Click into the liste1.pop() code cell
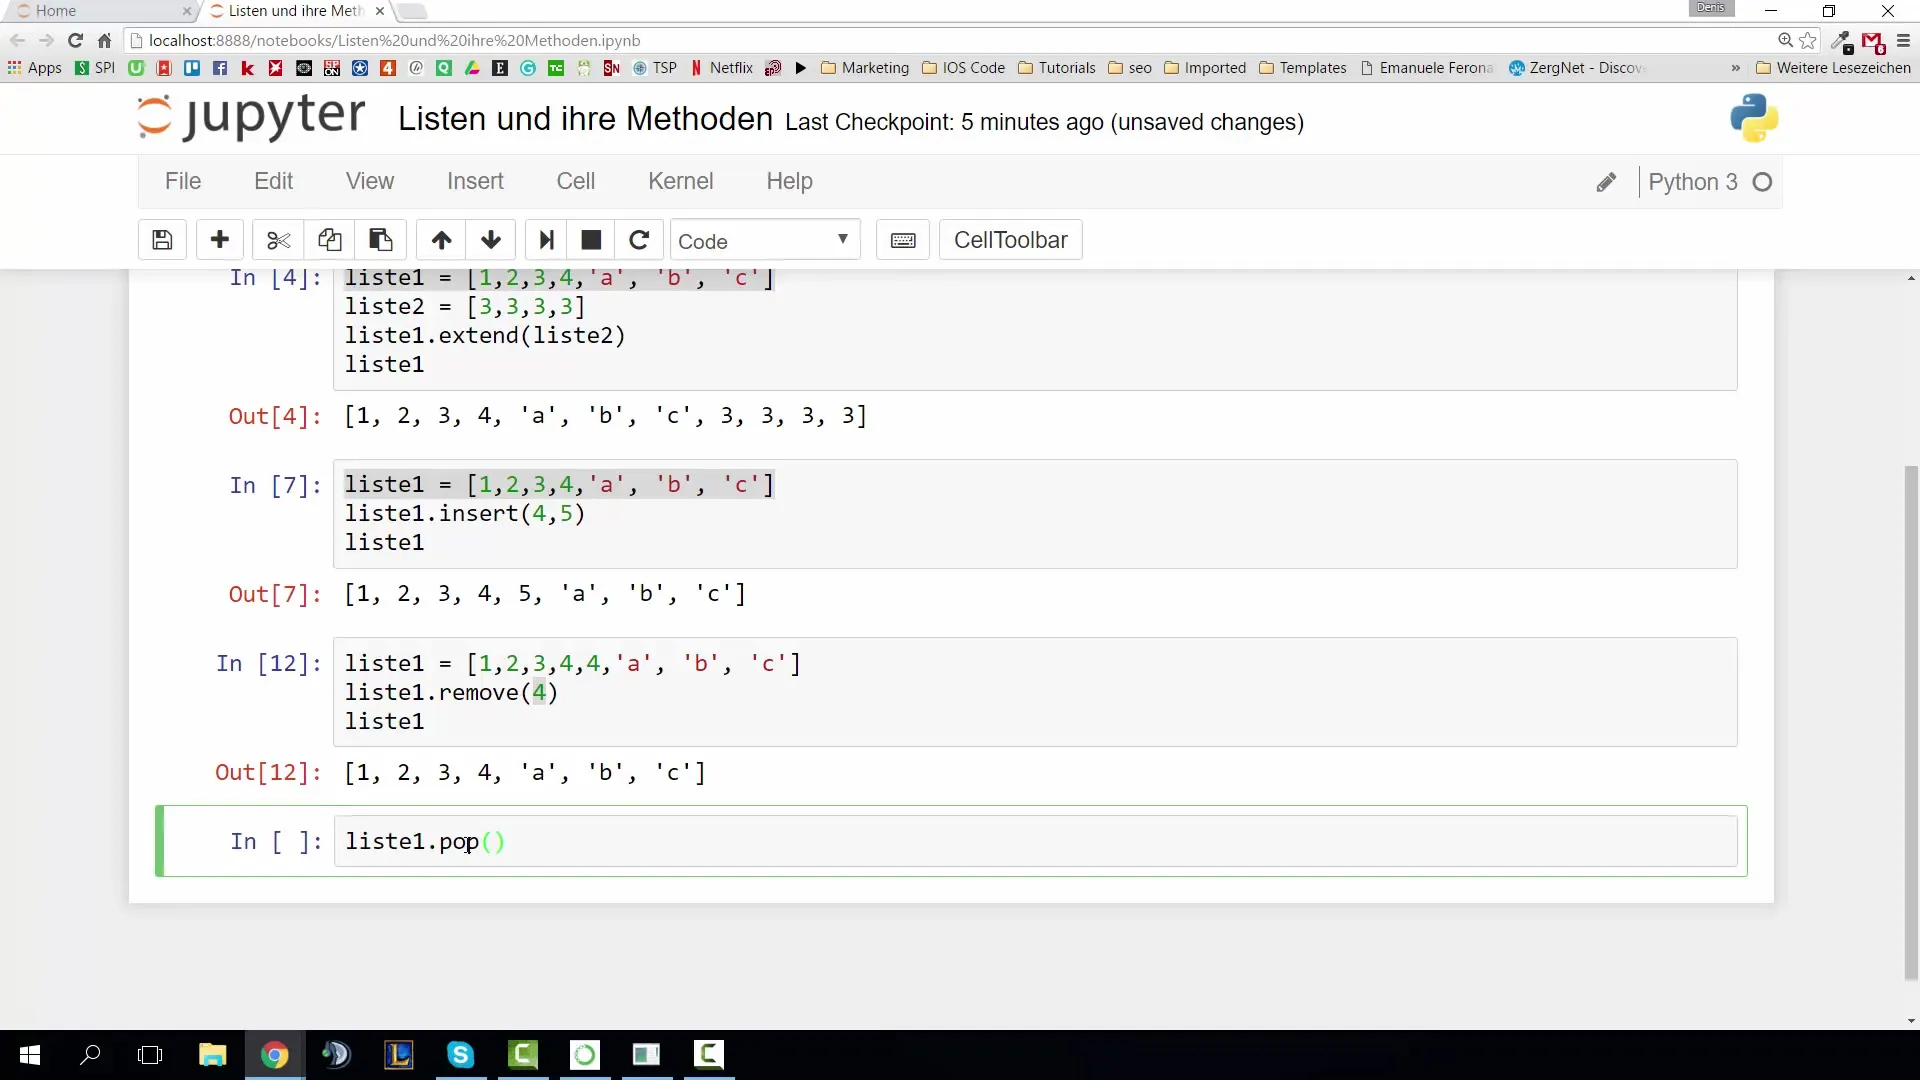This screenshot has width=1920, height=1080. pos(1035,841)
